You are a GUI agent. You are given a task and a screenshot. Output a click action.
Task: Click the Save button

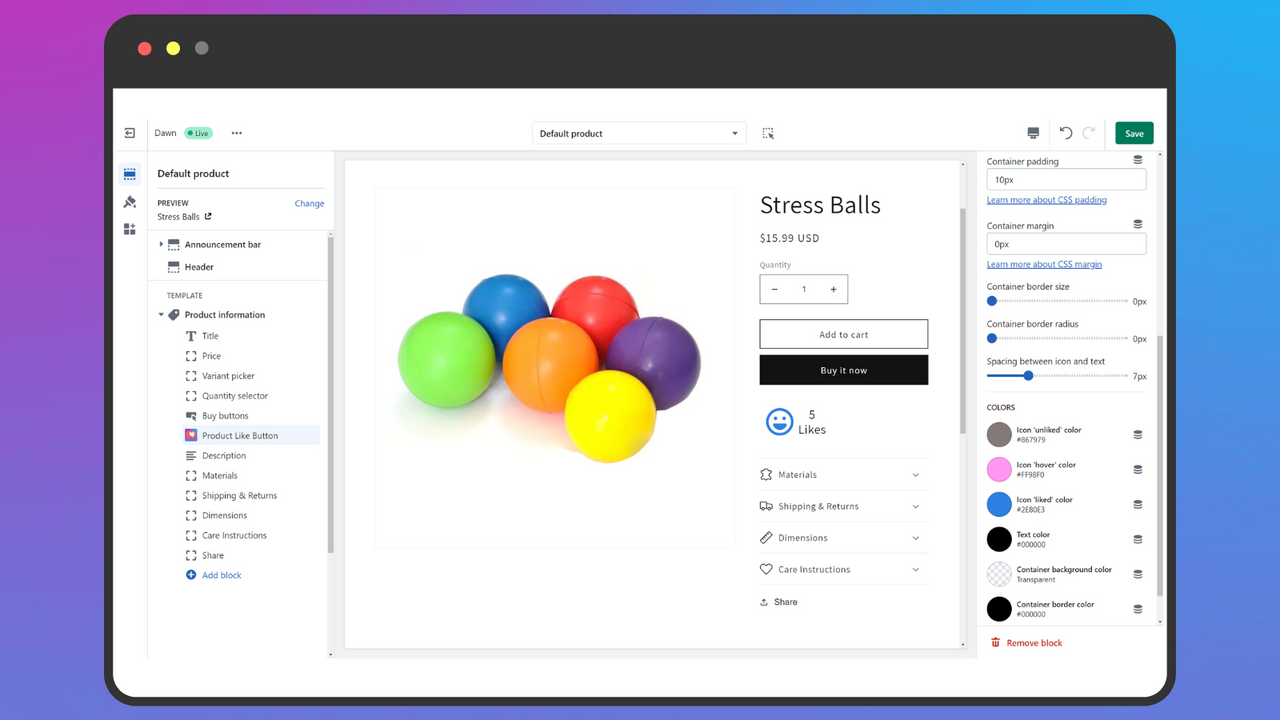pos(1133,132)
